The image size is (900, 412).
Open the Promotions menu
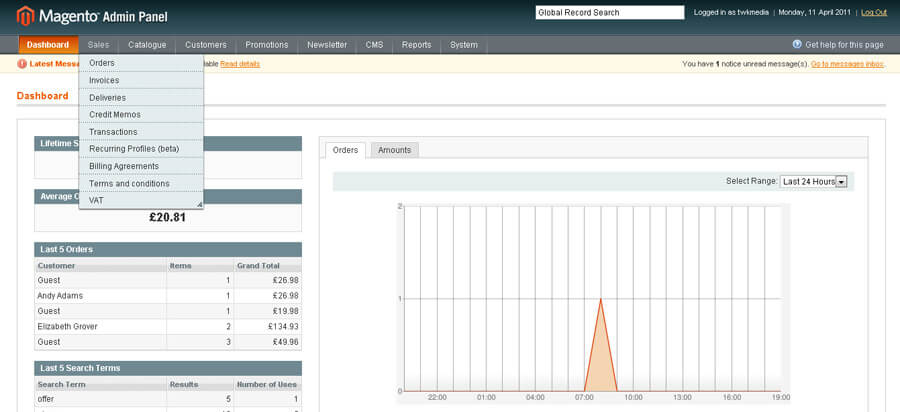(x=267, y=45)
